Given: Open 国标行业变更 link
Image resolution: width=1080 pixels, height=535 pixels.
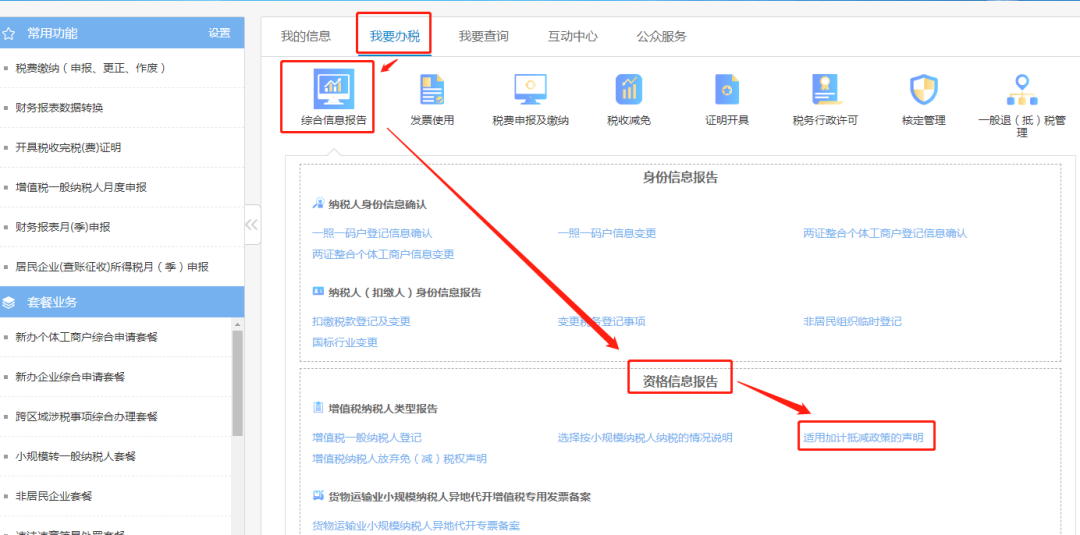Looking at the screenshot, I should (344, 342).
